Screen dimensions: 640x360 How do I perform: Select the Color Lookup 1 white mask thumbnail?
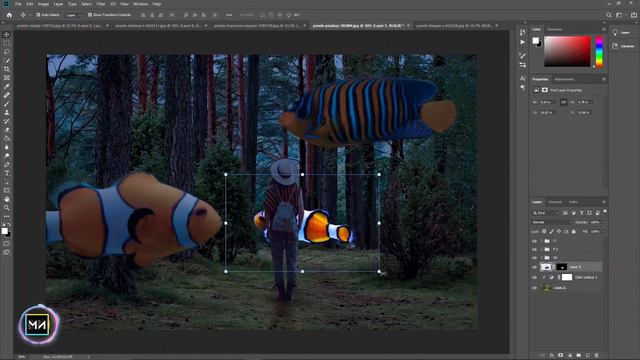[x=567, y=277]
